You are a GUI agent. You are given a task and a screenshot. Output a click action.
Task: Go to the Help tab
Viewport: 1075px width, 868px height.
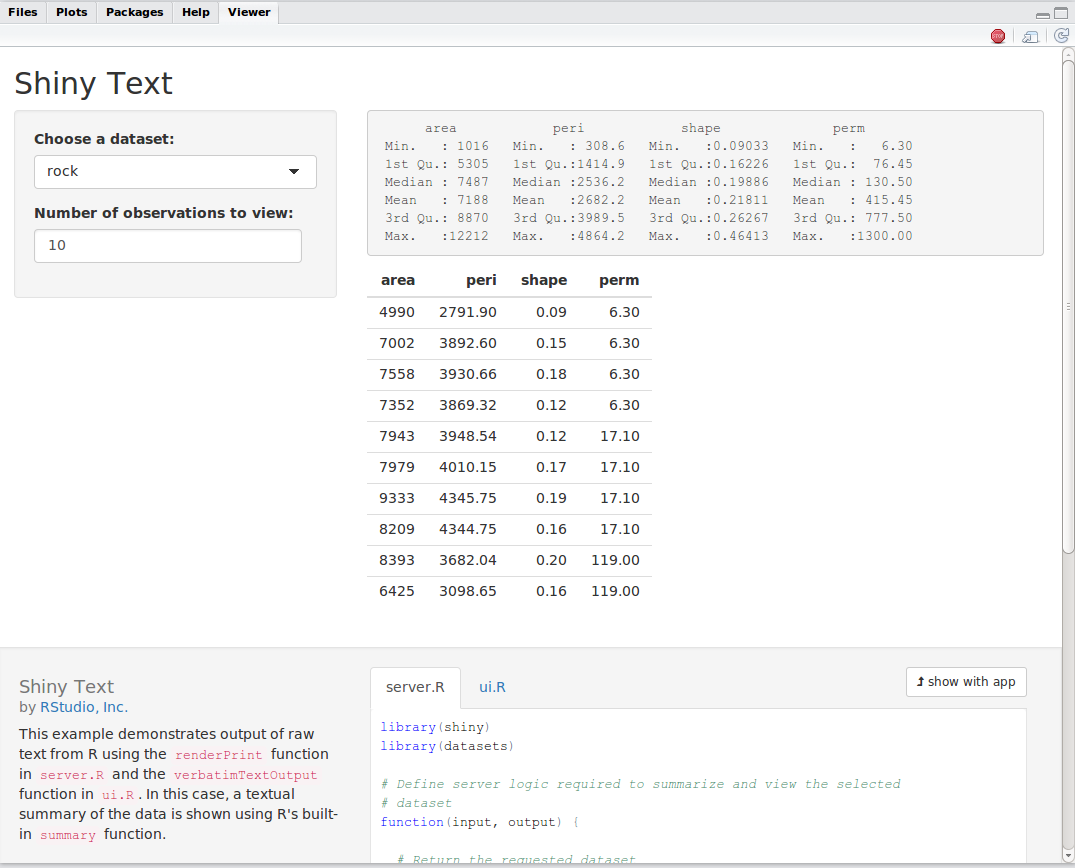point(196,12)
